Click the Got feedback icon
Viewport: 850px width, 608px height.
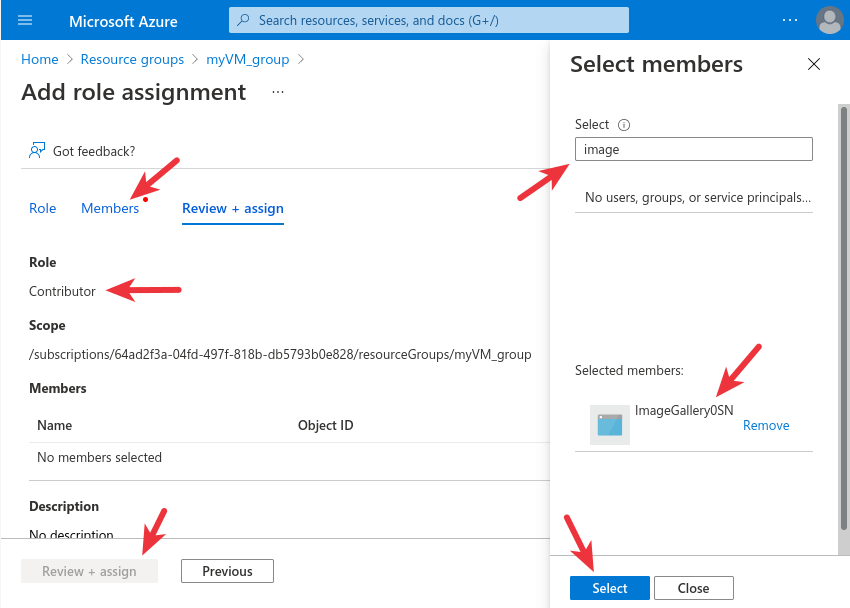[37, 151]
